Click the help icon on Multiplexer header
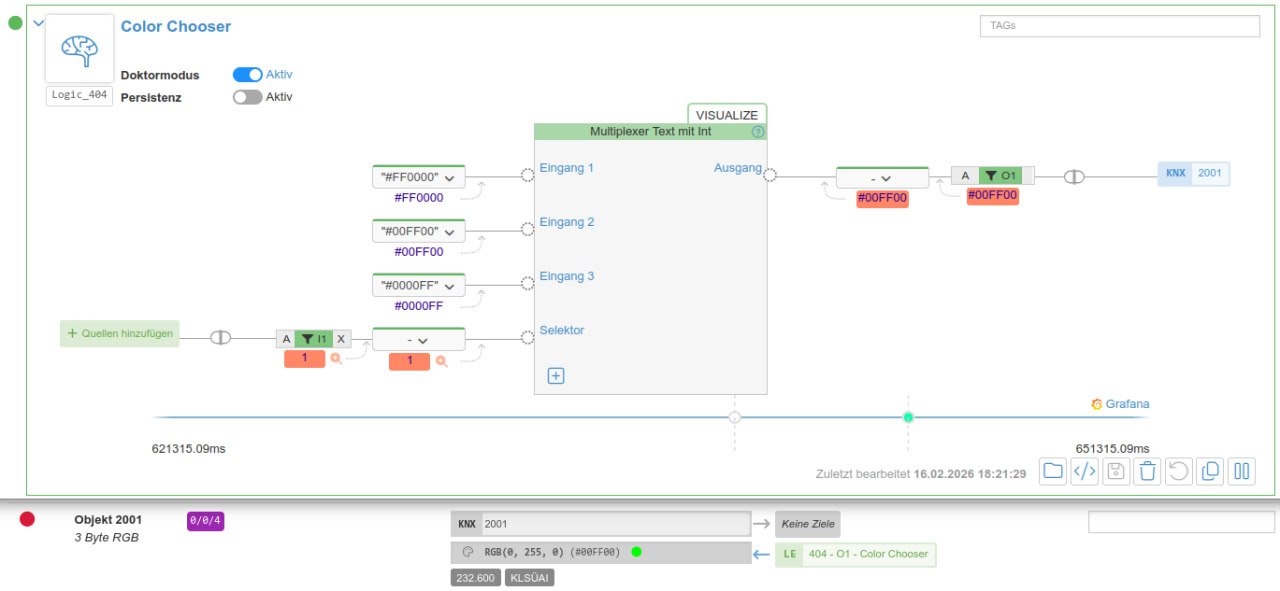Screen dimensions: 1280x591 click(x=757, y=132)
